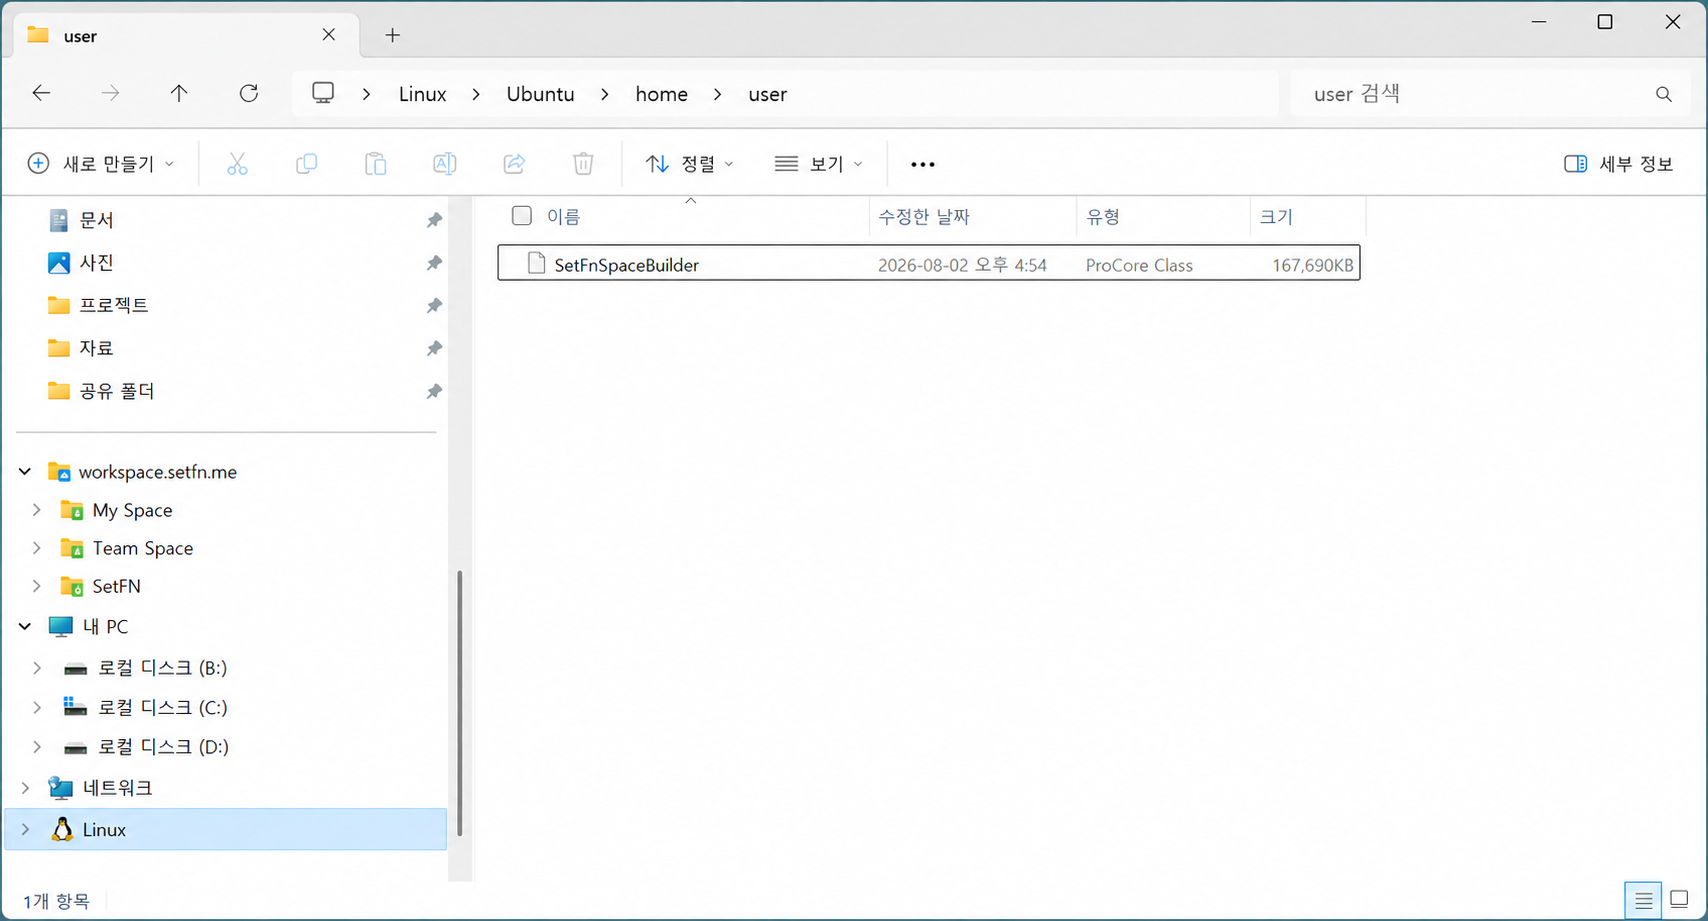Viewport: 1708px width, 921px height.
Task: Unpin the 문서 quick access pin
Action: click(434, 220)
